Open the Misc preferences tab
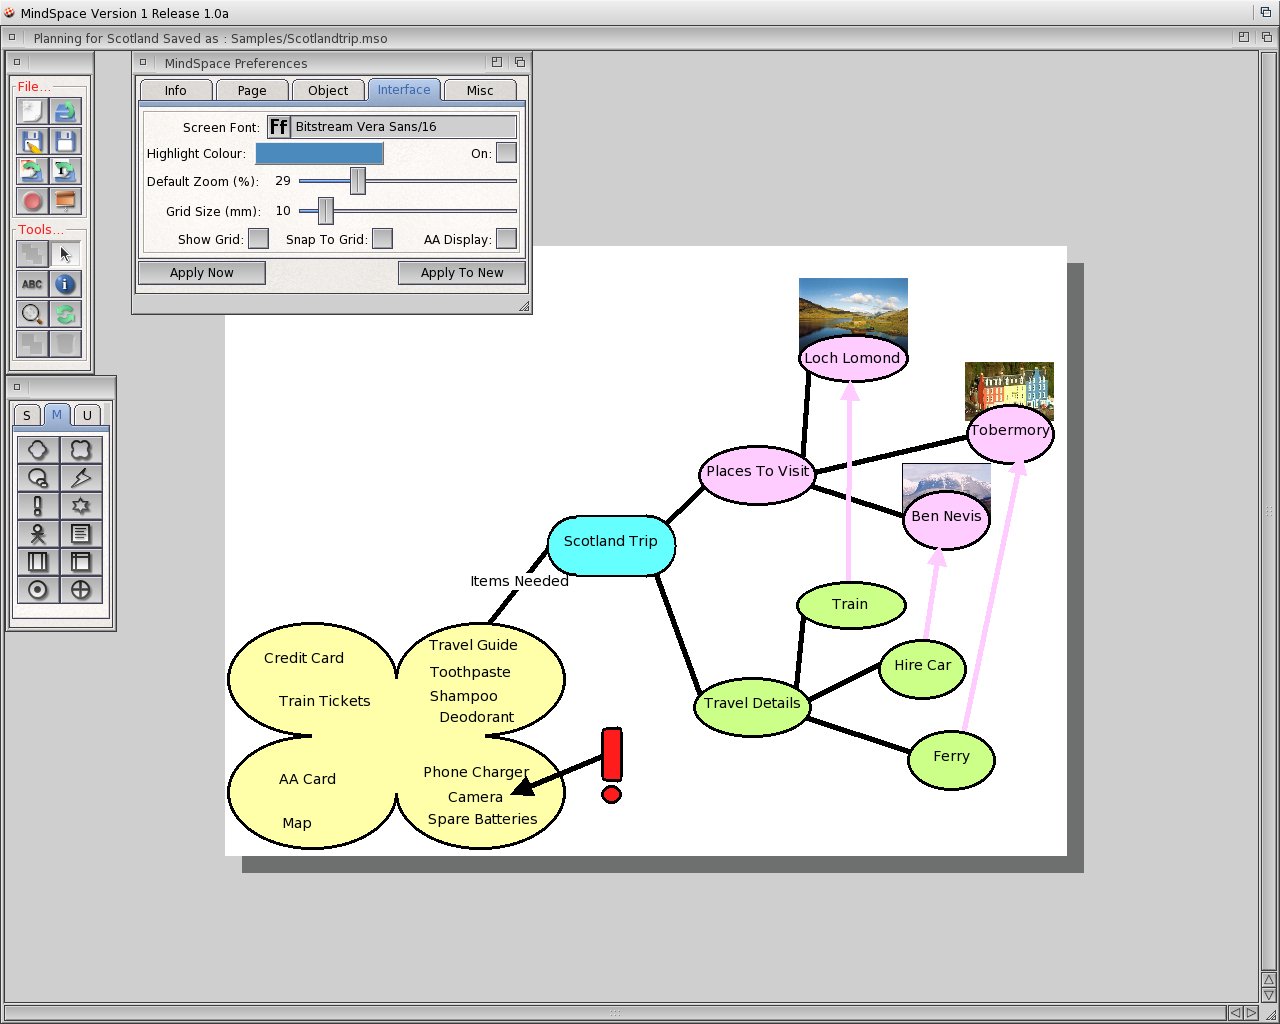This screenshot has width=1280, height=1024. (480, 90)
